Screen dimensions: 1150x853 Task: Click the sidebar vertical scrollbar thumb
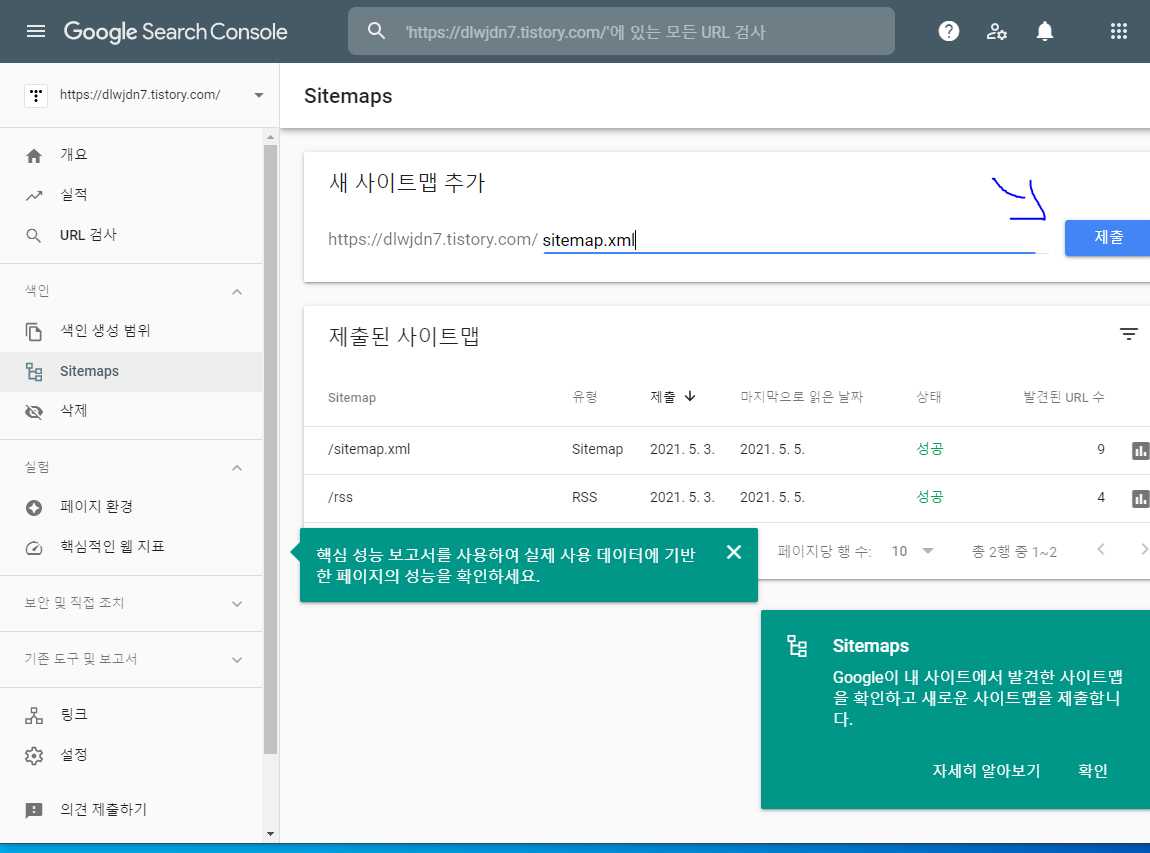coord(270,450)
